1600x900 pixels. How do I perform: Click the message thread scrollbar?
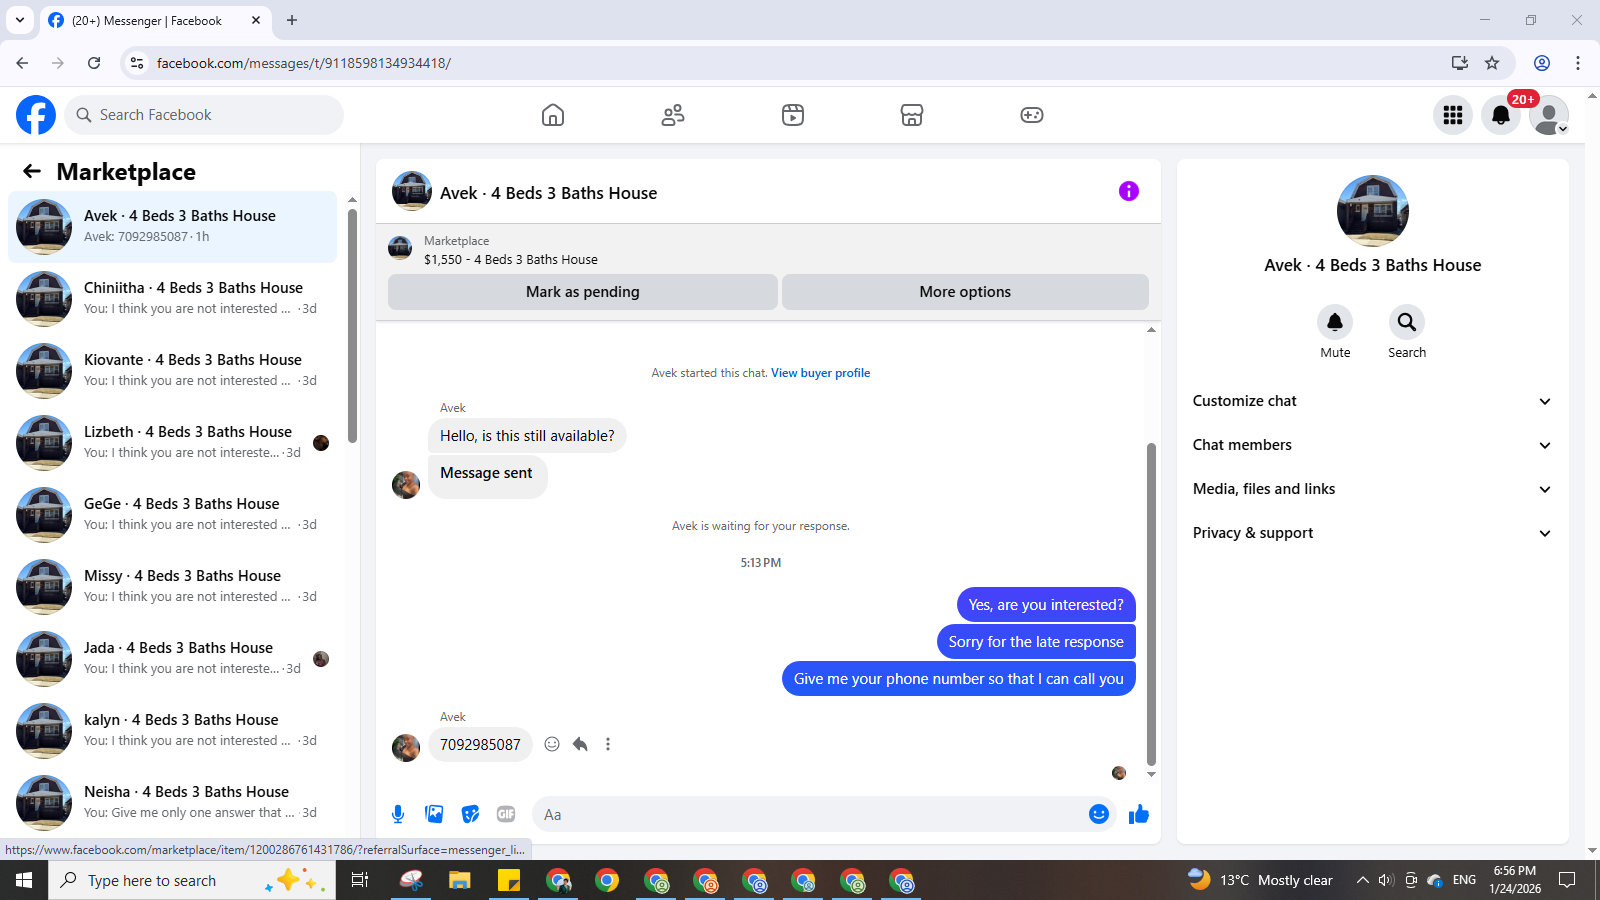[1151, 603]
